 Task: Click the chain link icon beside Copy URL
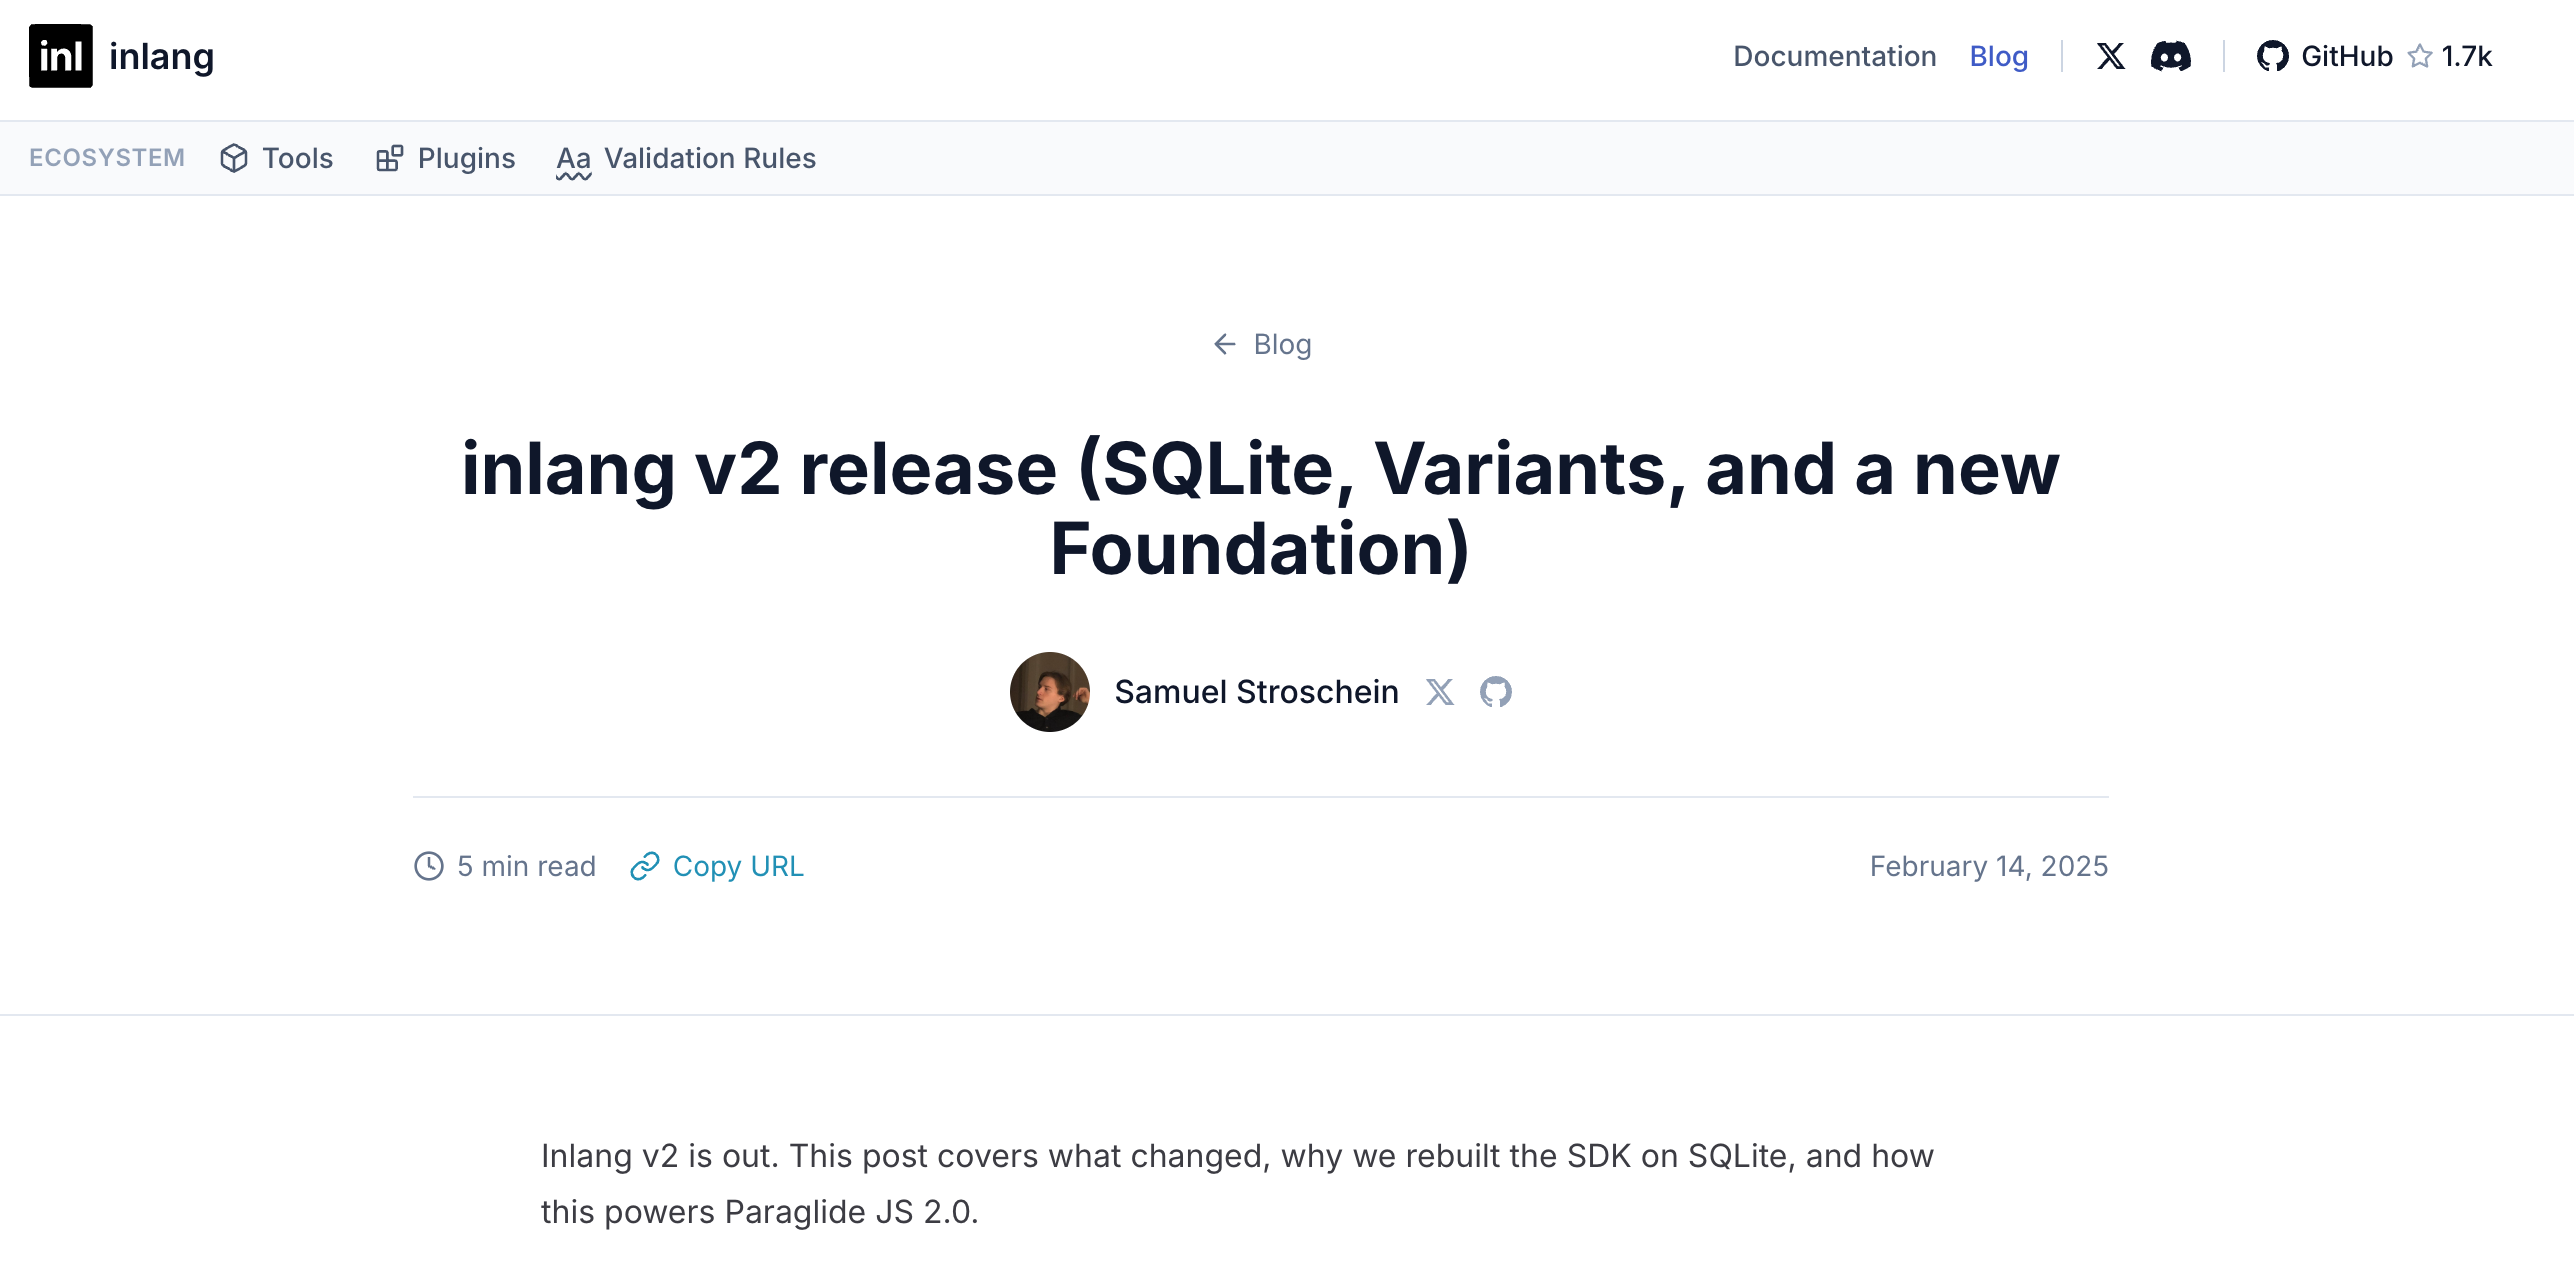click(x=645, y=866)
